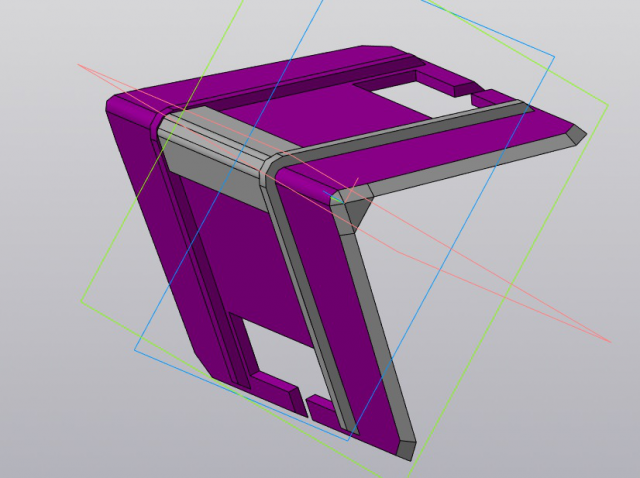The image size is (640, 478).
Task: Select the gray chamfered tip of the top panel
Action: tap(578, 134)
